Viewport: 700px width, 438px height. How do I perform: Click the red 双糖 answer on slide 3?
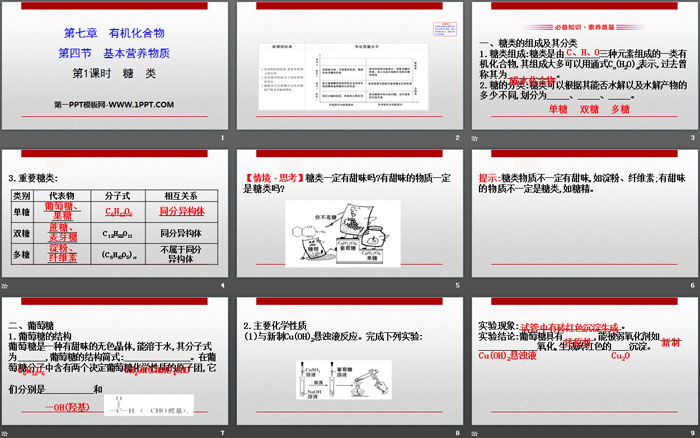click(x=589, y=109)
